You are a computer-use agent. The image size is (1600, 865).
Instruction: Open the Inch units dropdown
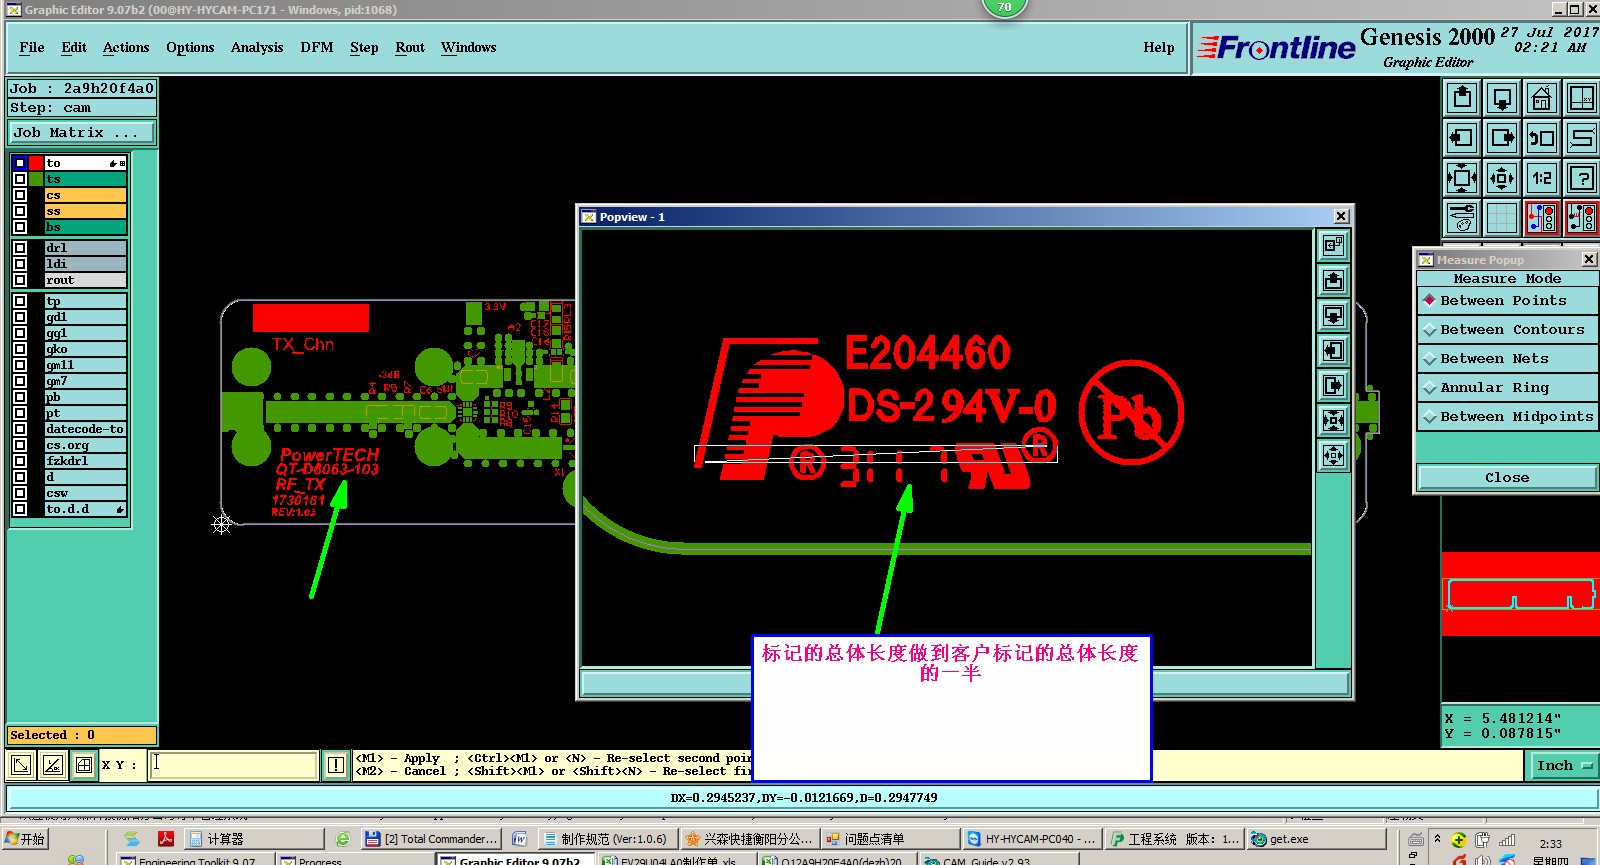[x=1565, y=765]
